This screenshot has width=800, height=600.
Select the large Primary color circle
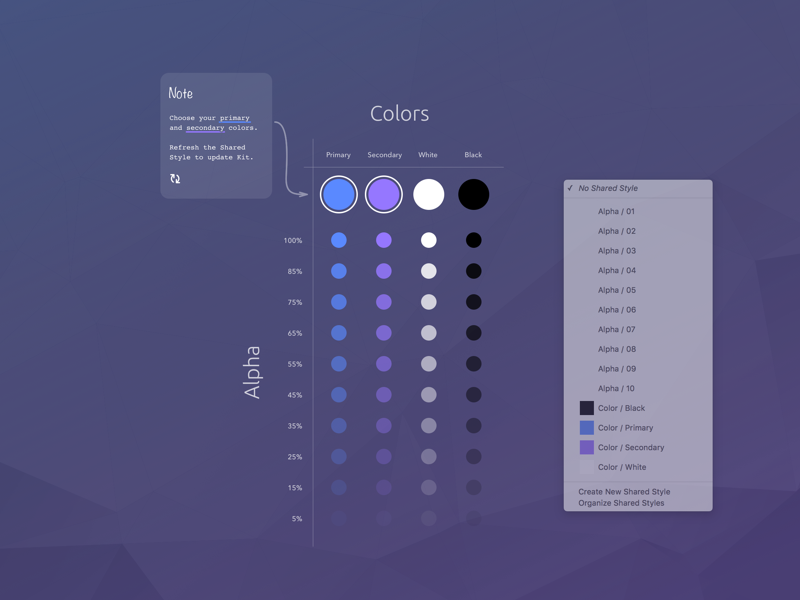pos(337,194)
